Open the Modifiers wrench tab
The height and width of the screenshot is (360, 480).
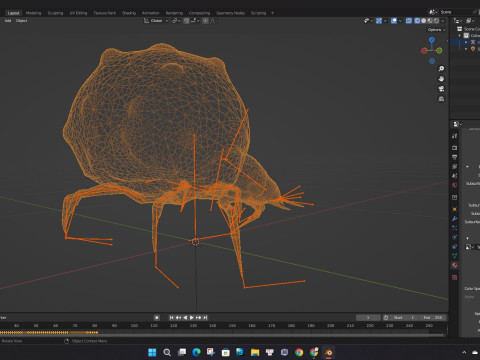(x=455, y=219)
